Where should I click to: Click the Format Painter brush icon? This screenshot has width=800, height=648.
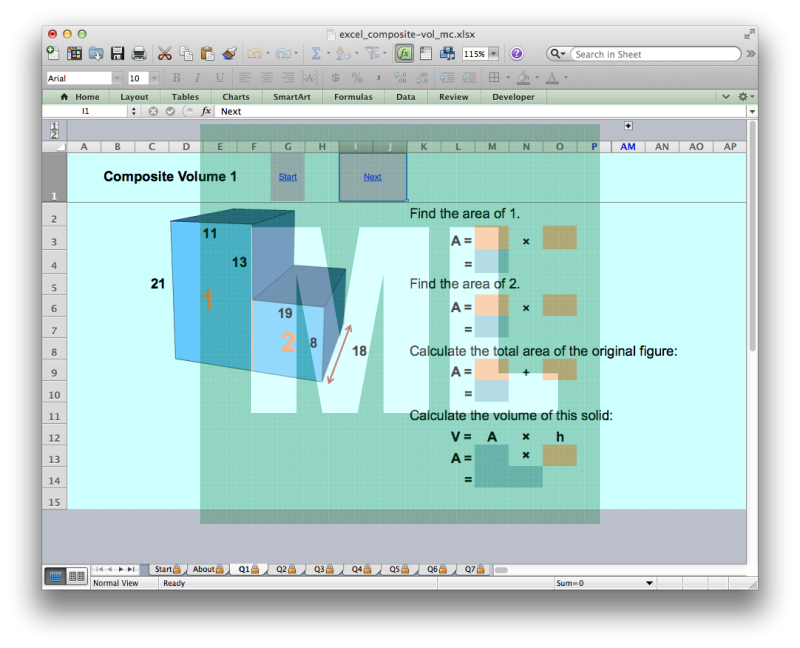[229, 54]
